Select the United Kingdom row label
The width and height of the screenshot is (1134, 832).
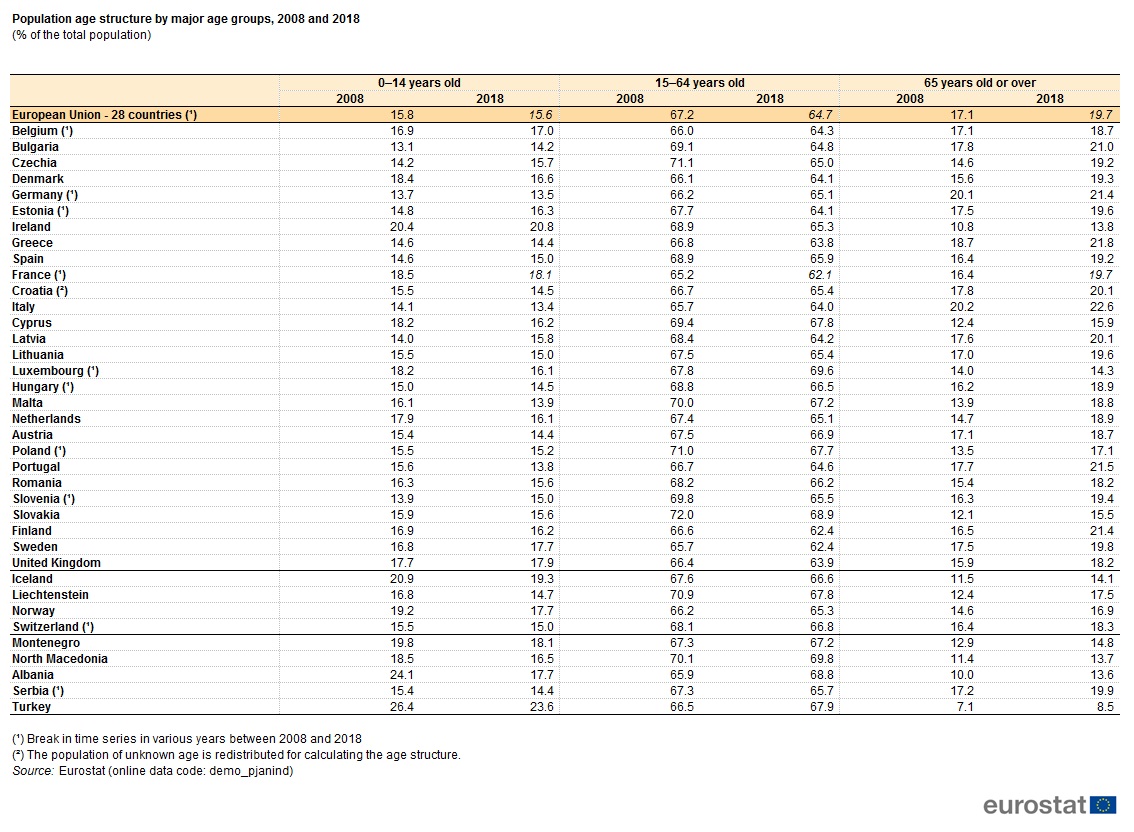click(56, 563)
